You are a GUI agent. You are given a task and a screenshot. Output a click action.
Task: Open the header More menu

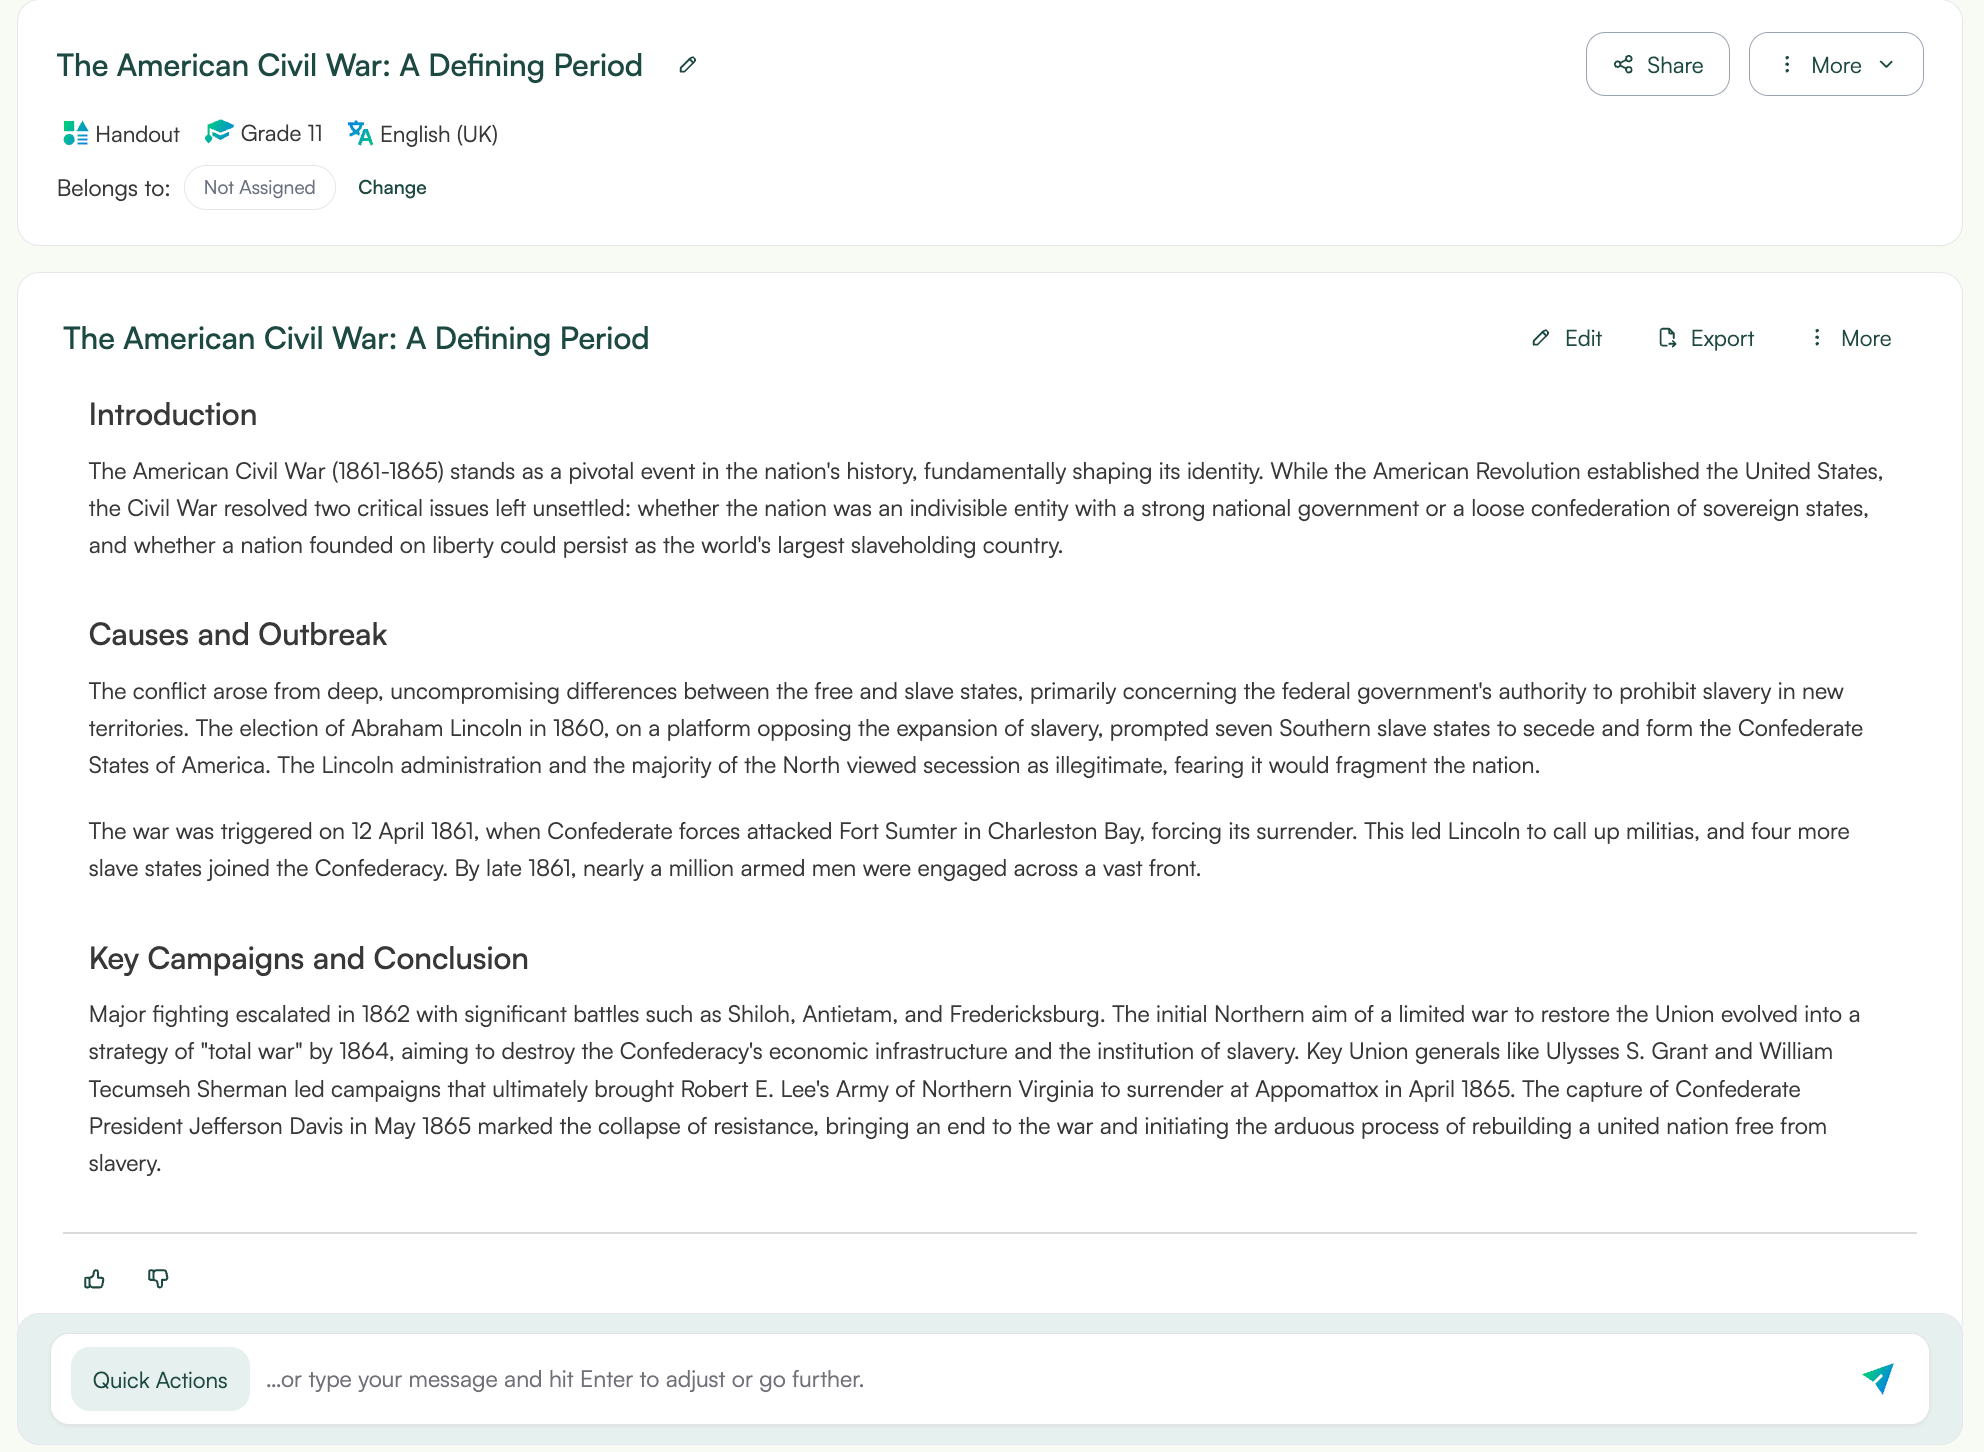pos(1836,64)
